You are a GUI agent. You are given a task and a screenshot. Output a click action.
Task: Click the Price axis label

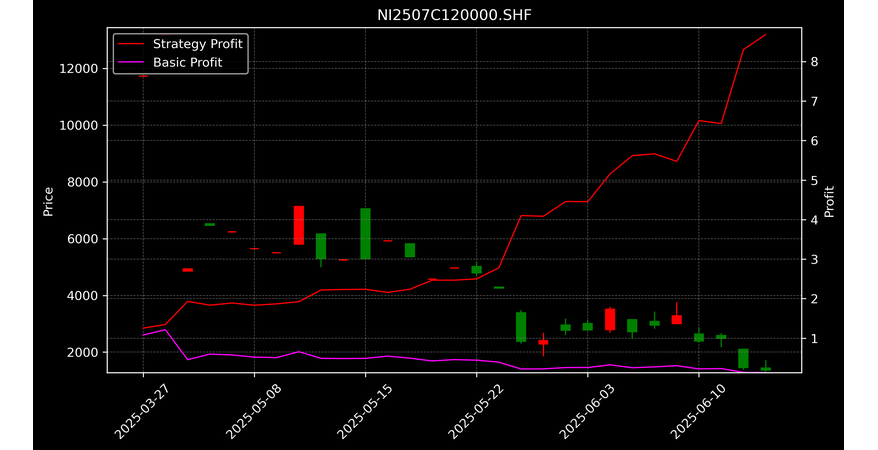pyautogui.click(x=48, y=201)
